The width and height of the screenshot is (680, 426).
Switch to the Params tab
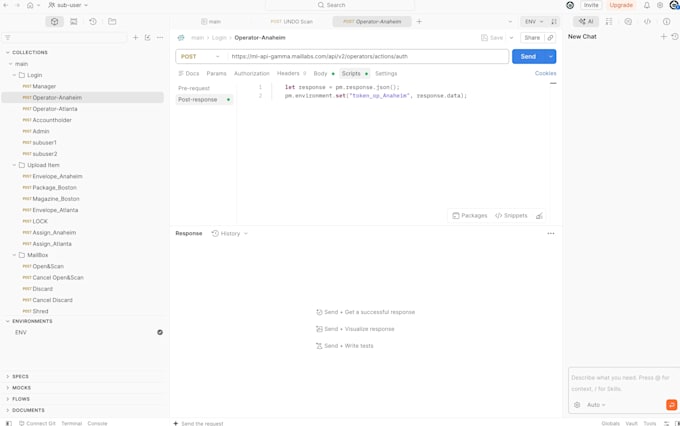[216, 73]
